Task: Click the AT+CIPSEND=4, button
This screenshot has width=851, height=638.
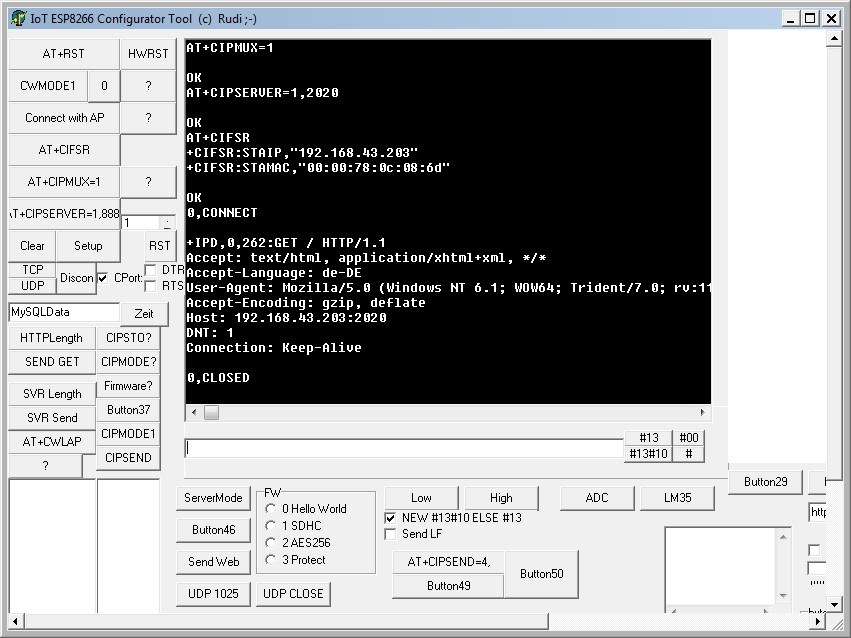Action: pos(449,562)
